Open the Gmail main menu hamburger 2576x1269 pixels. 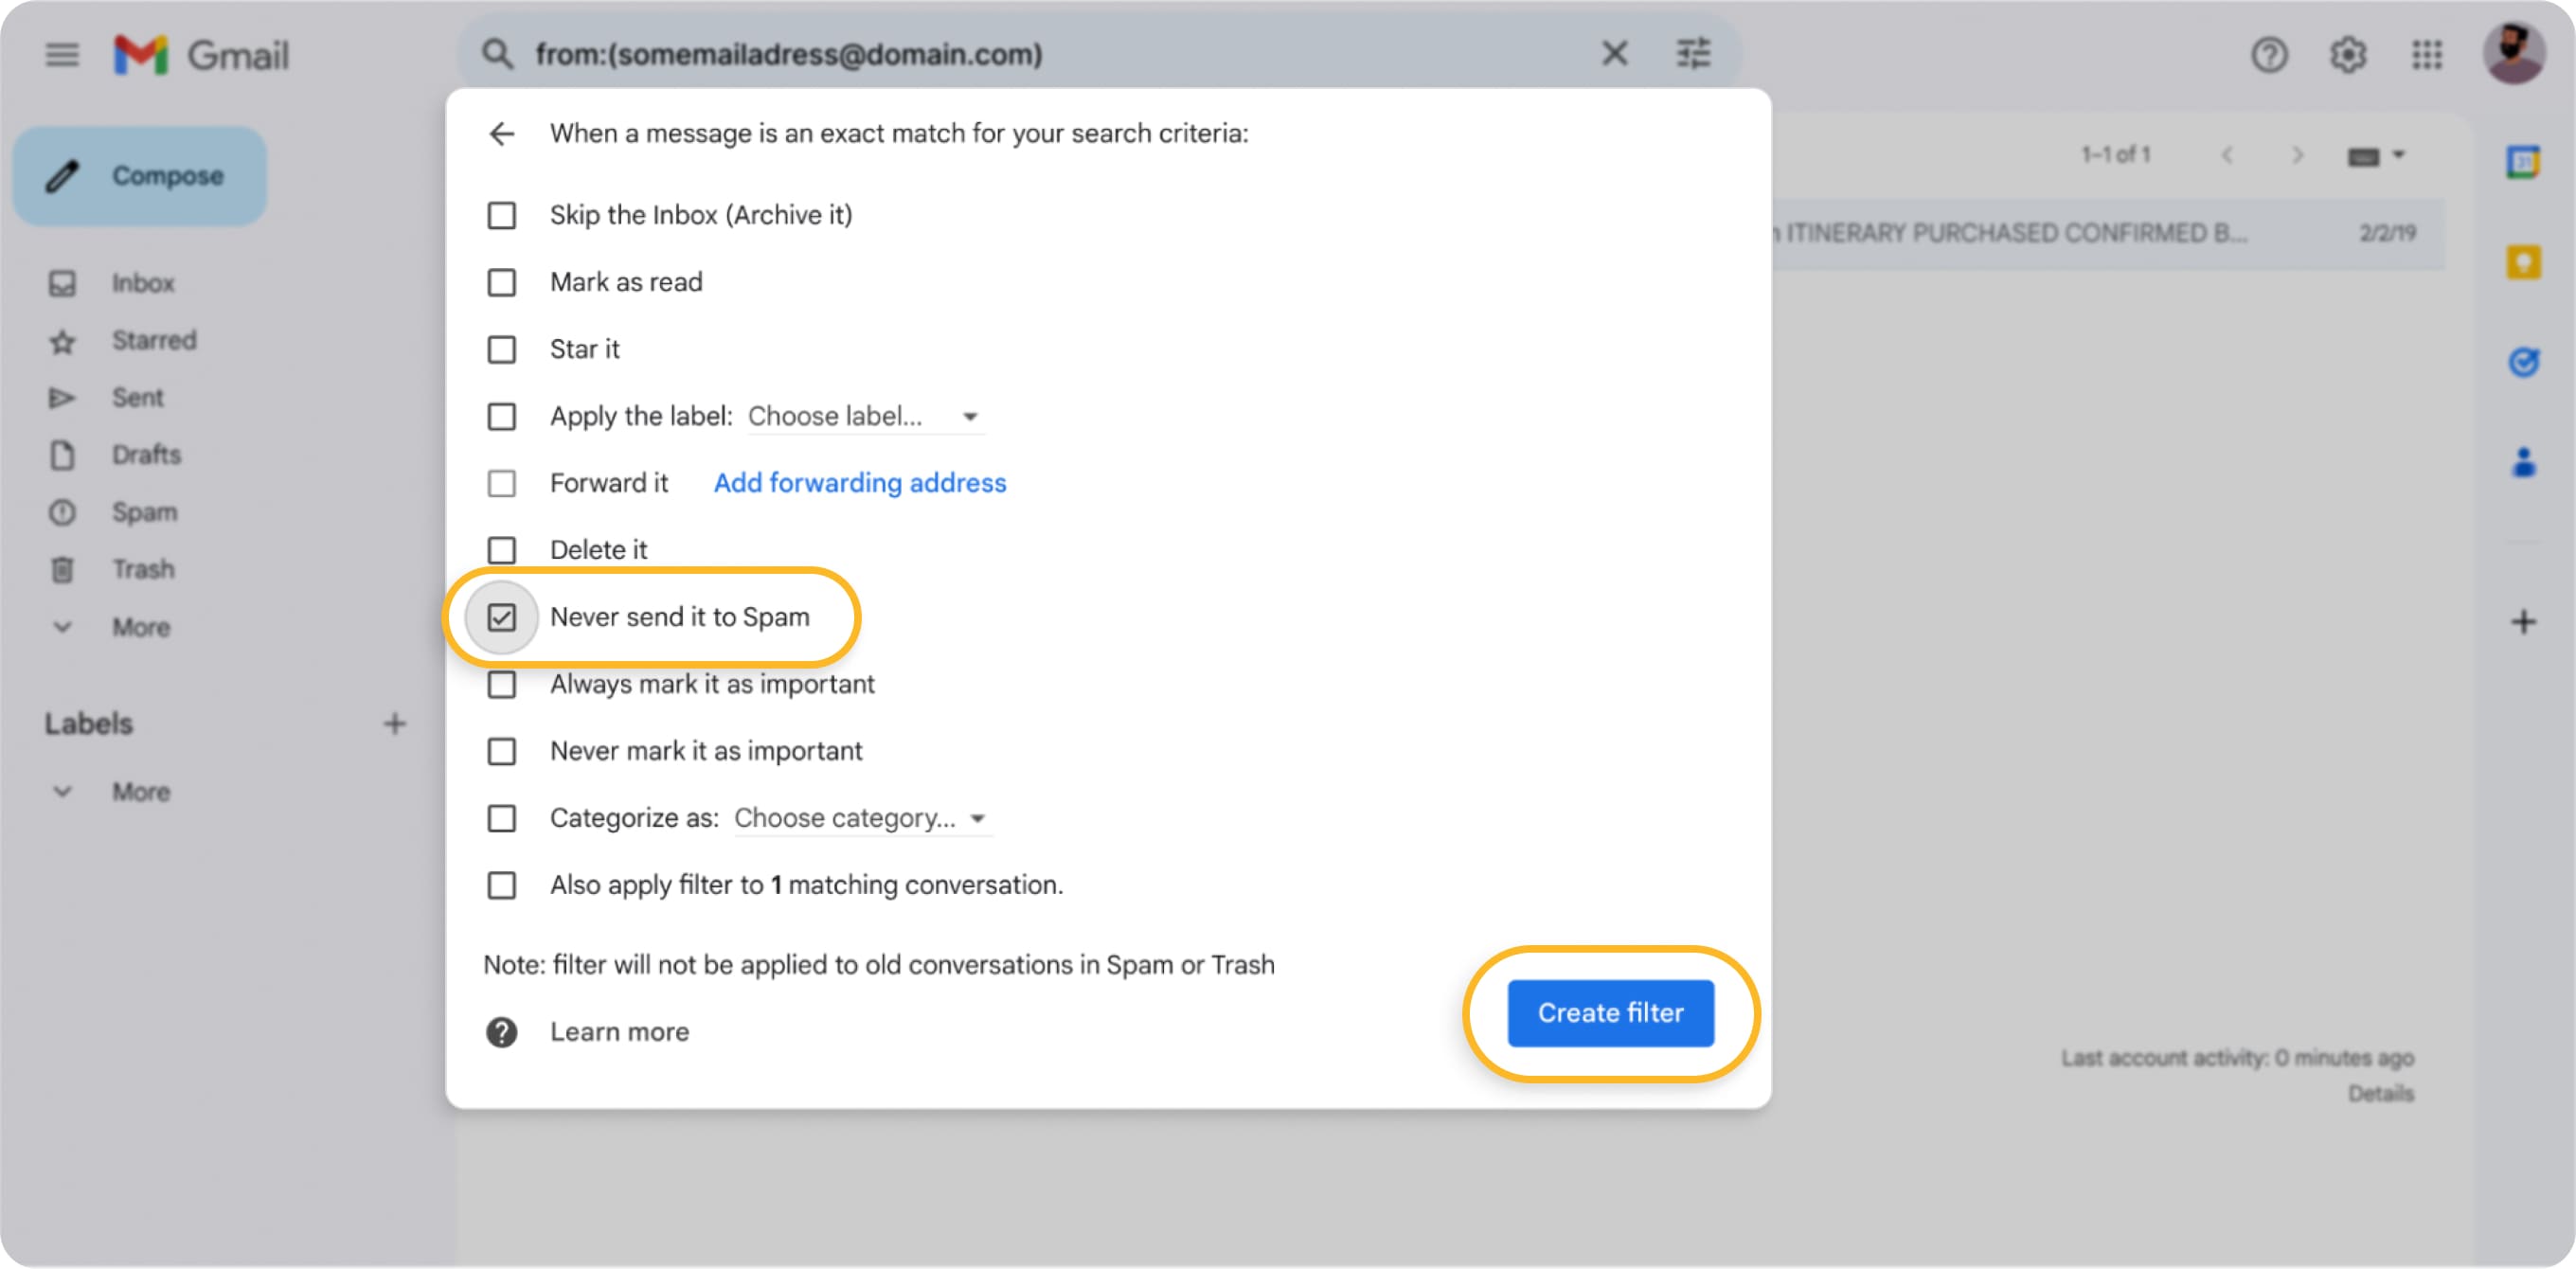tap(61, 55)
